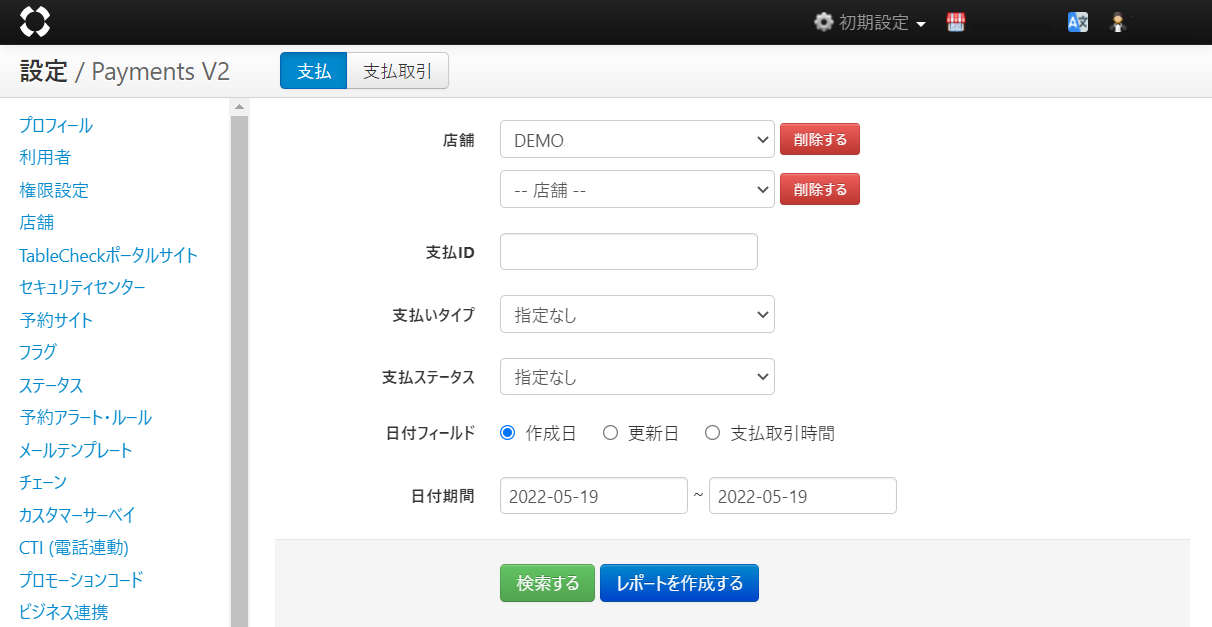The width and height of the screenshot is (1212, 627).
Task: Click the TableCheck logo in top-left corner
Action: coord(35,21)
